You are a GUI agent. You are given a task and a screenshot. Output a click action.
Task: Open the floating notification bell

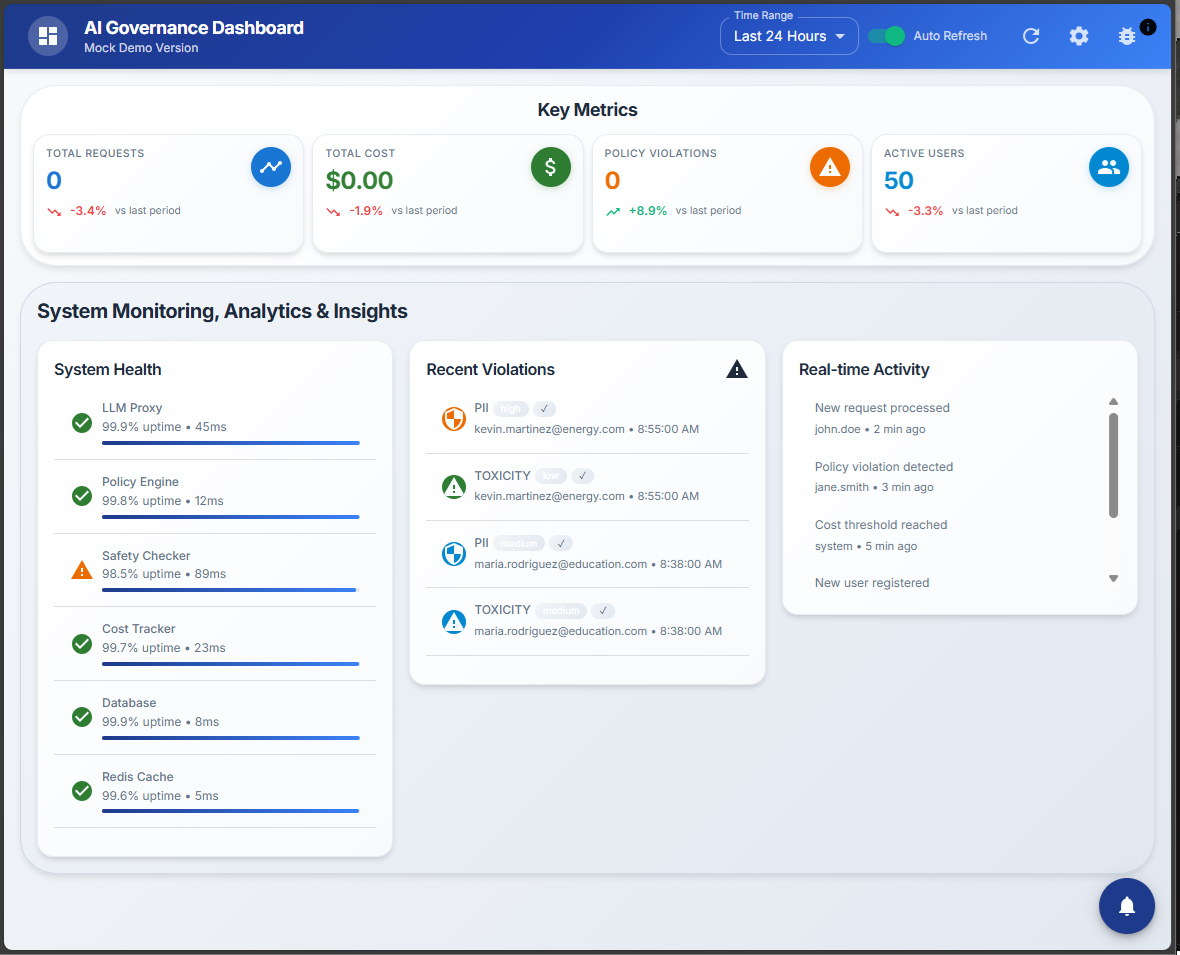[x=1127, y=906]
